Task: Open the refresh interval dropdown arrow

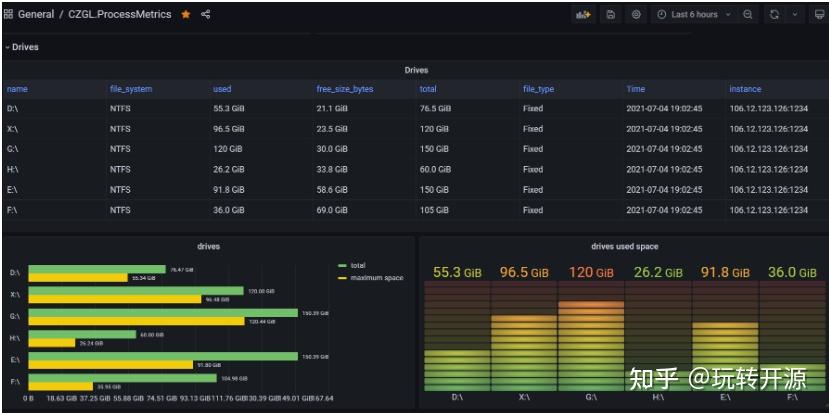Action: pyautogui.click(x=795, y=15)
